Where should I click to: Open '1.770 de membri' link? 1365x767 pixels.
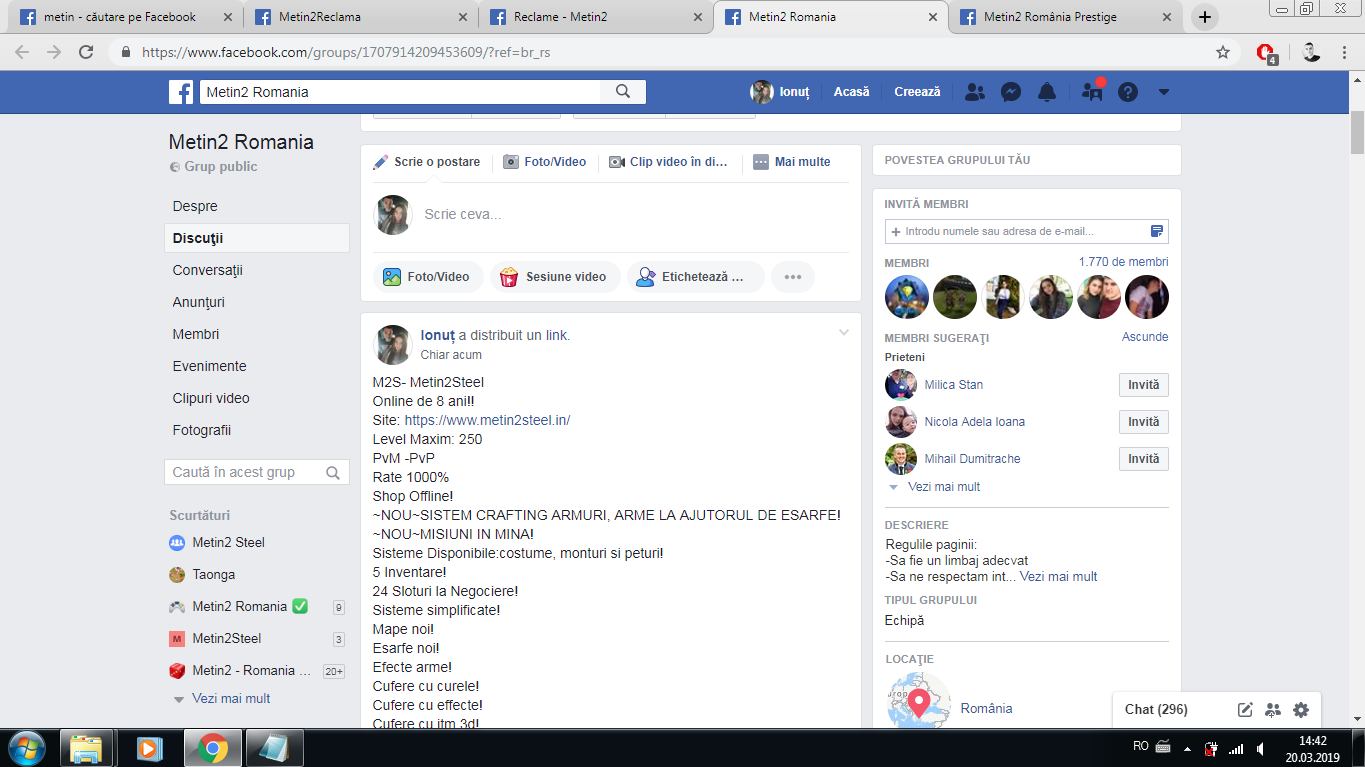1123,262
